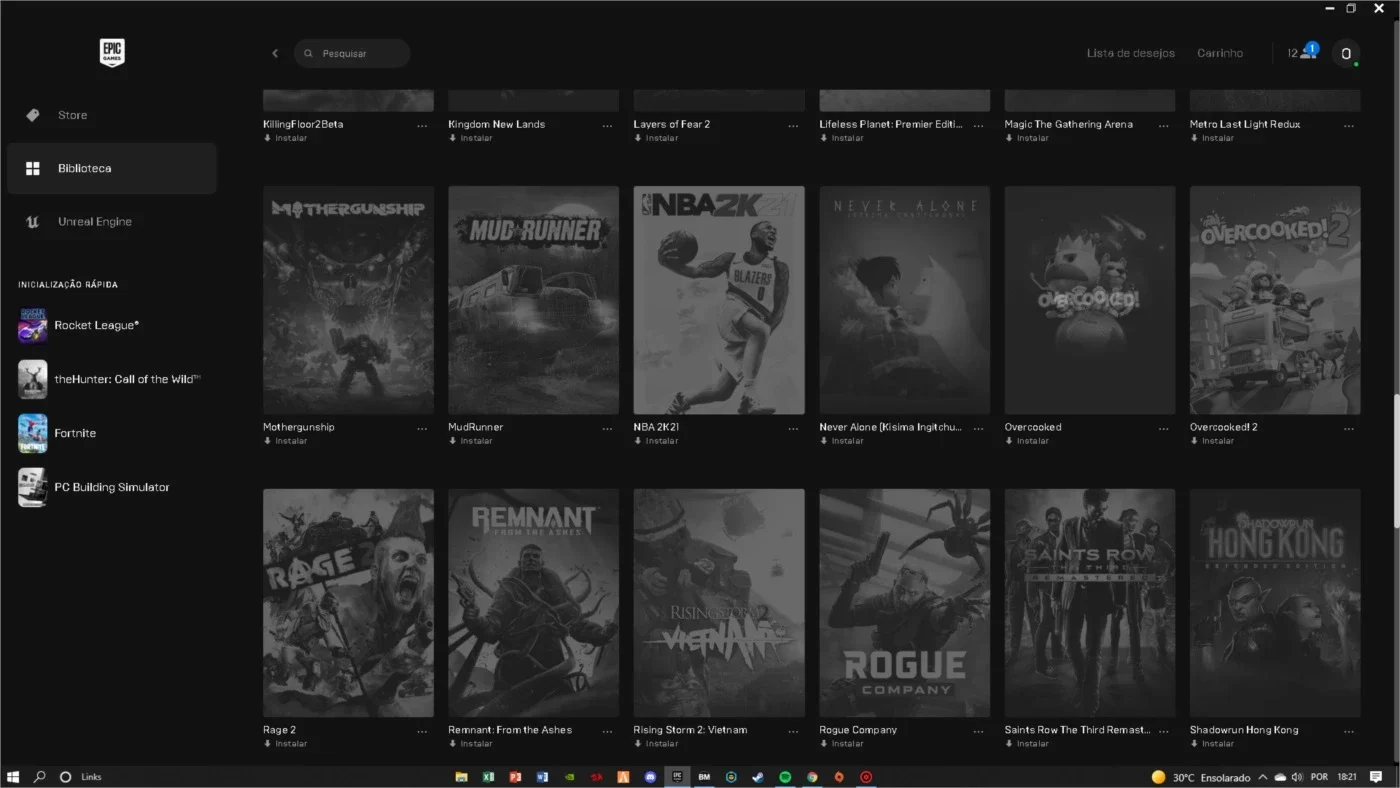The image size is (1400, 788).
Task: Open options menu for MudRunner
Action: point(607,428)
